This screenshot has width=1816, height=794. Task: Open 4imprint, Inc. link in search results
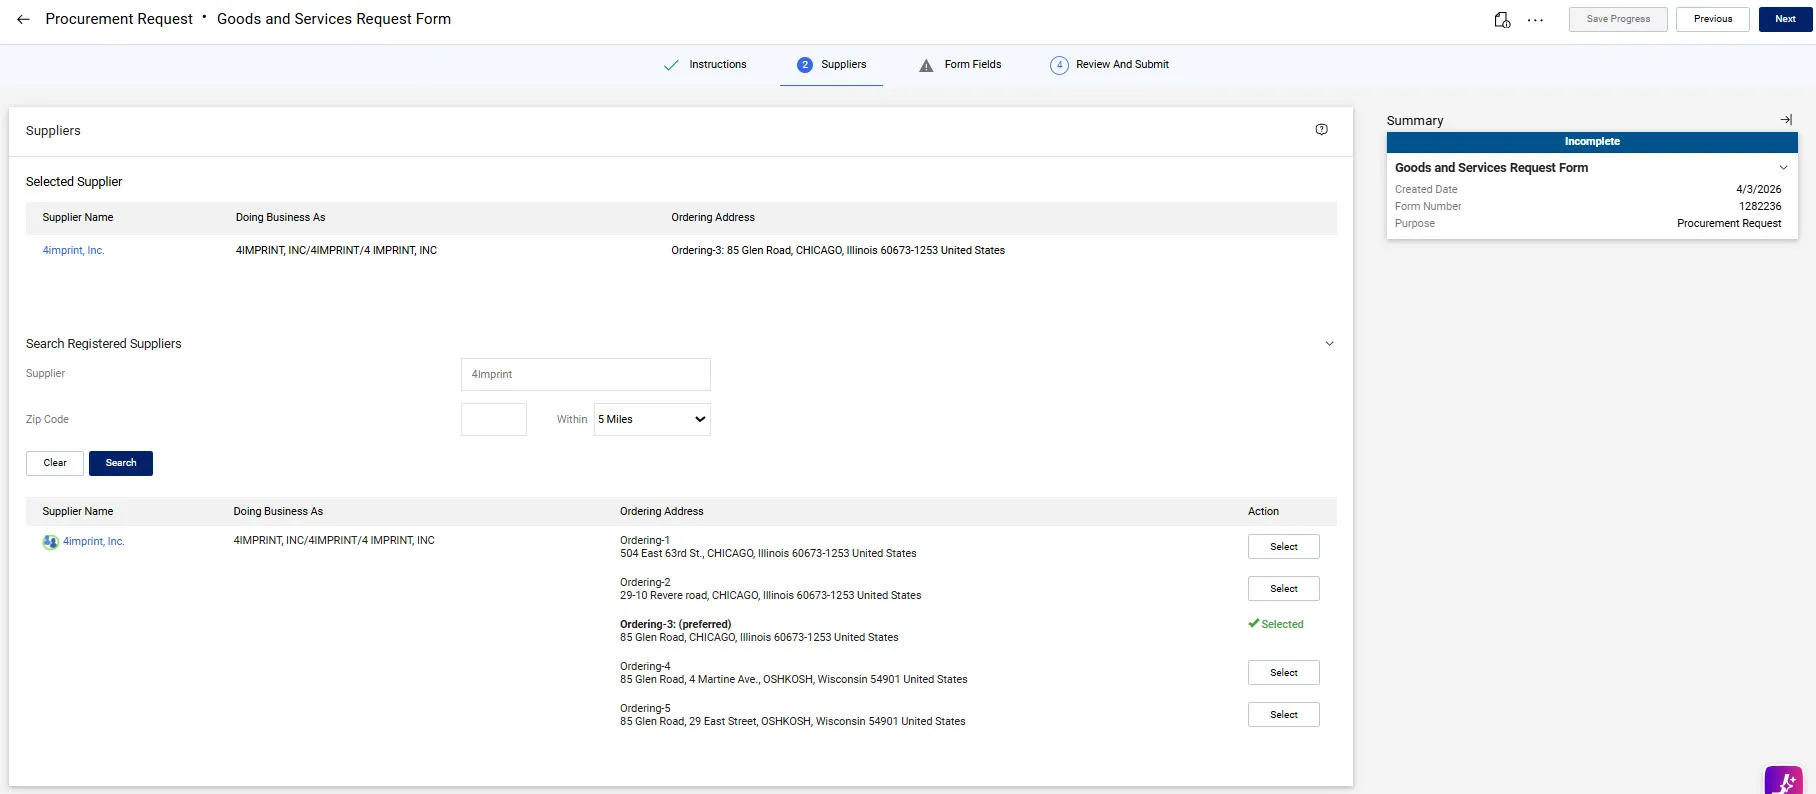[x=94, y=542]
